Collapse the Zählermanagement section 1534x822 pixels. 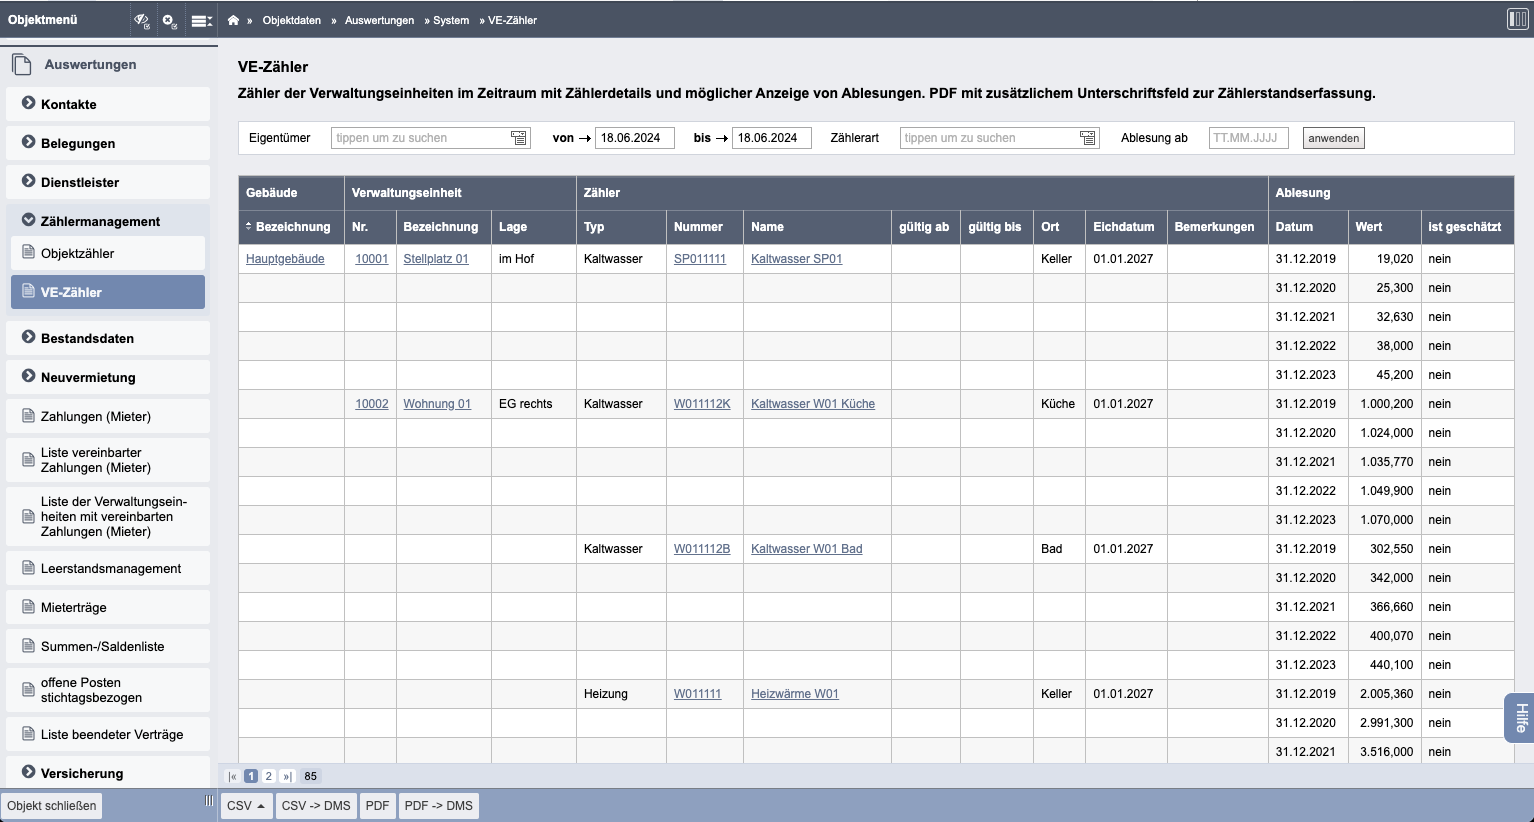click(x=100, y=221)
